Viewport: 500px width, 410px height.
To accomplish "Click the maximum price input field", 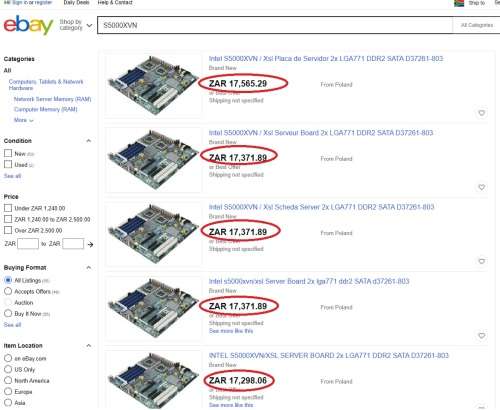I will click(x=73, y=244).
